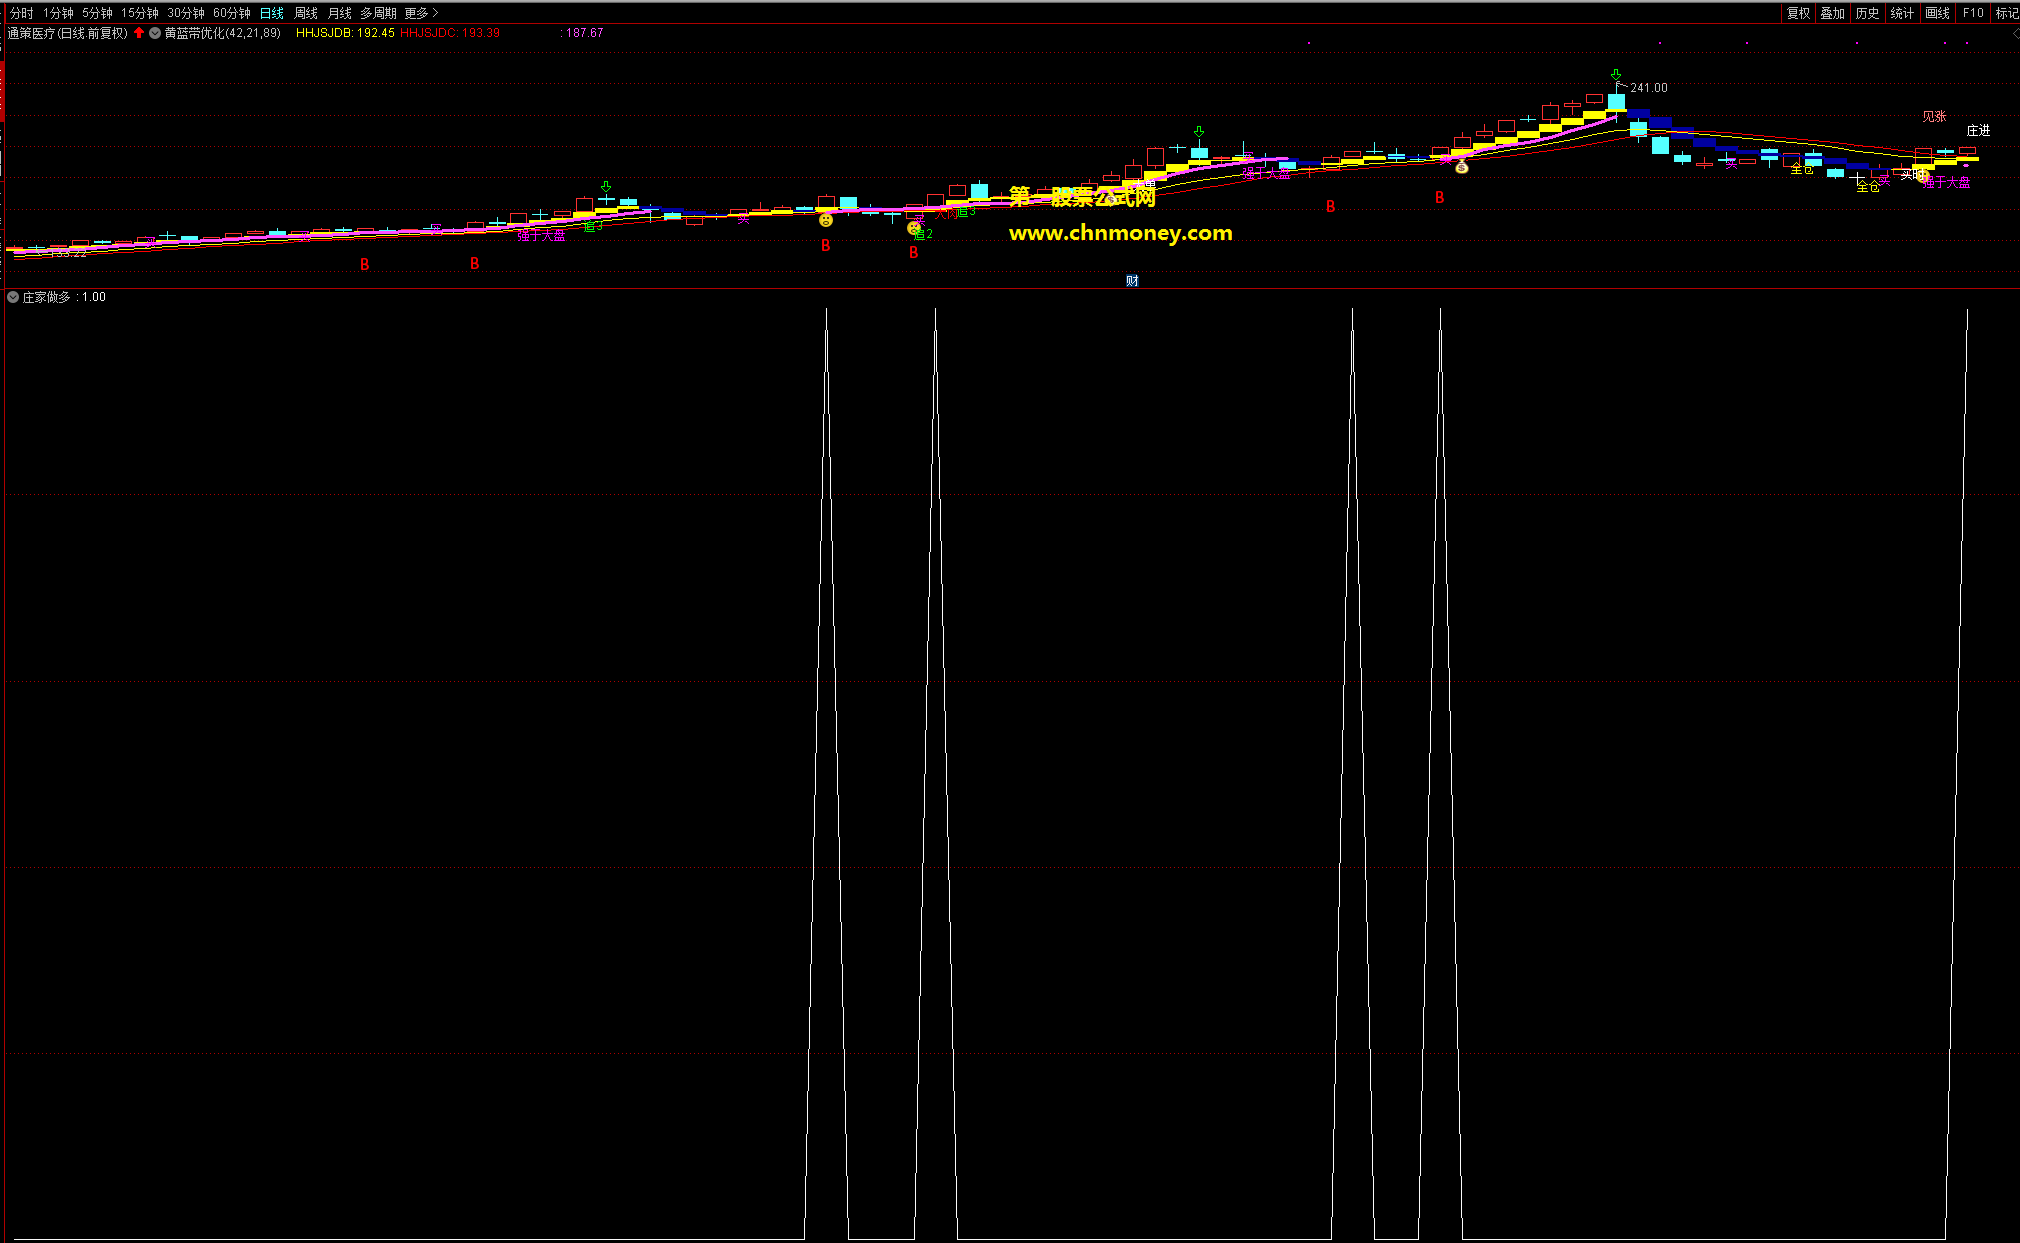The image size is (2020, 1243).
Task: Click the 见涨 signal label
Action: click(1934, 117)
